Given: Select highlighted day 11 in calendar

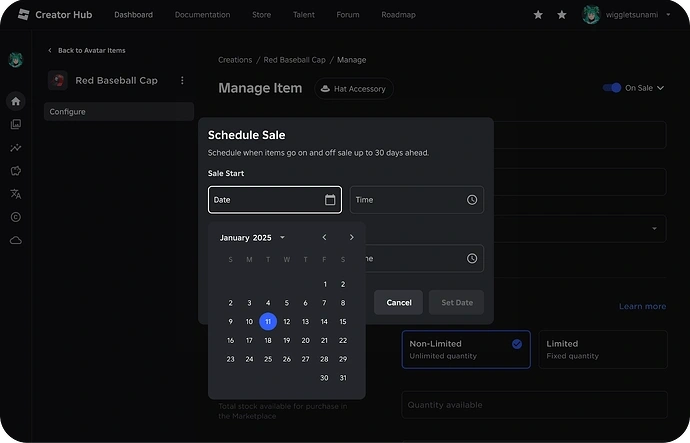Looking at the screenshot, I should [268, 322].
